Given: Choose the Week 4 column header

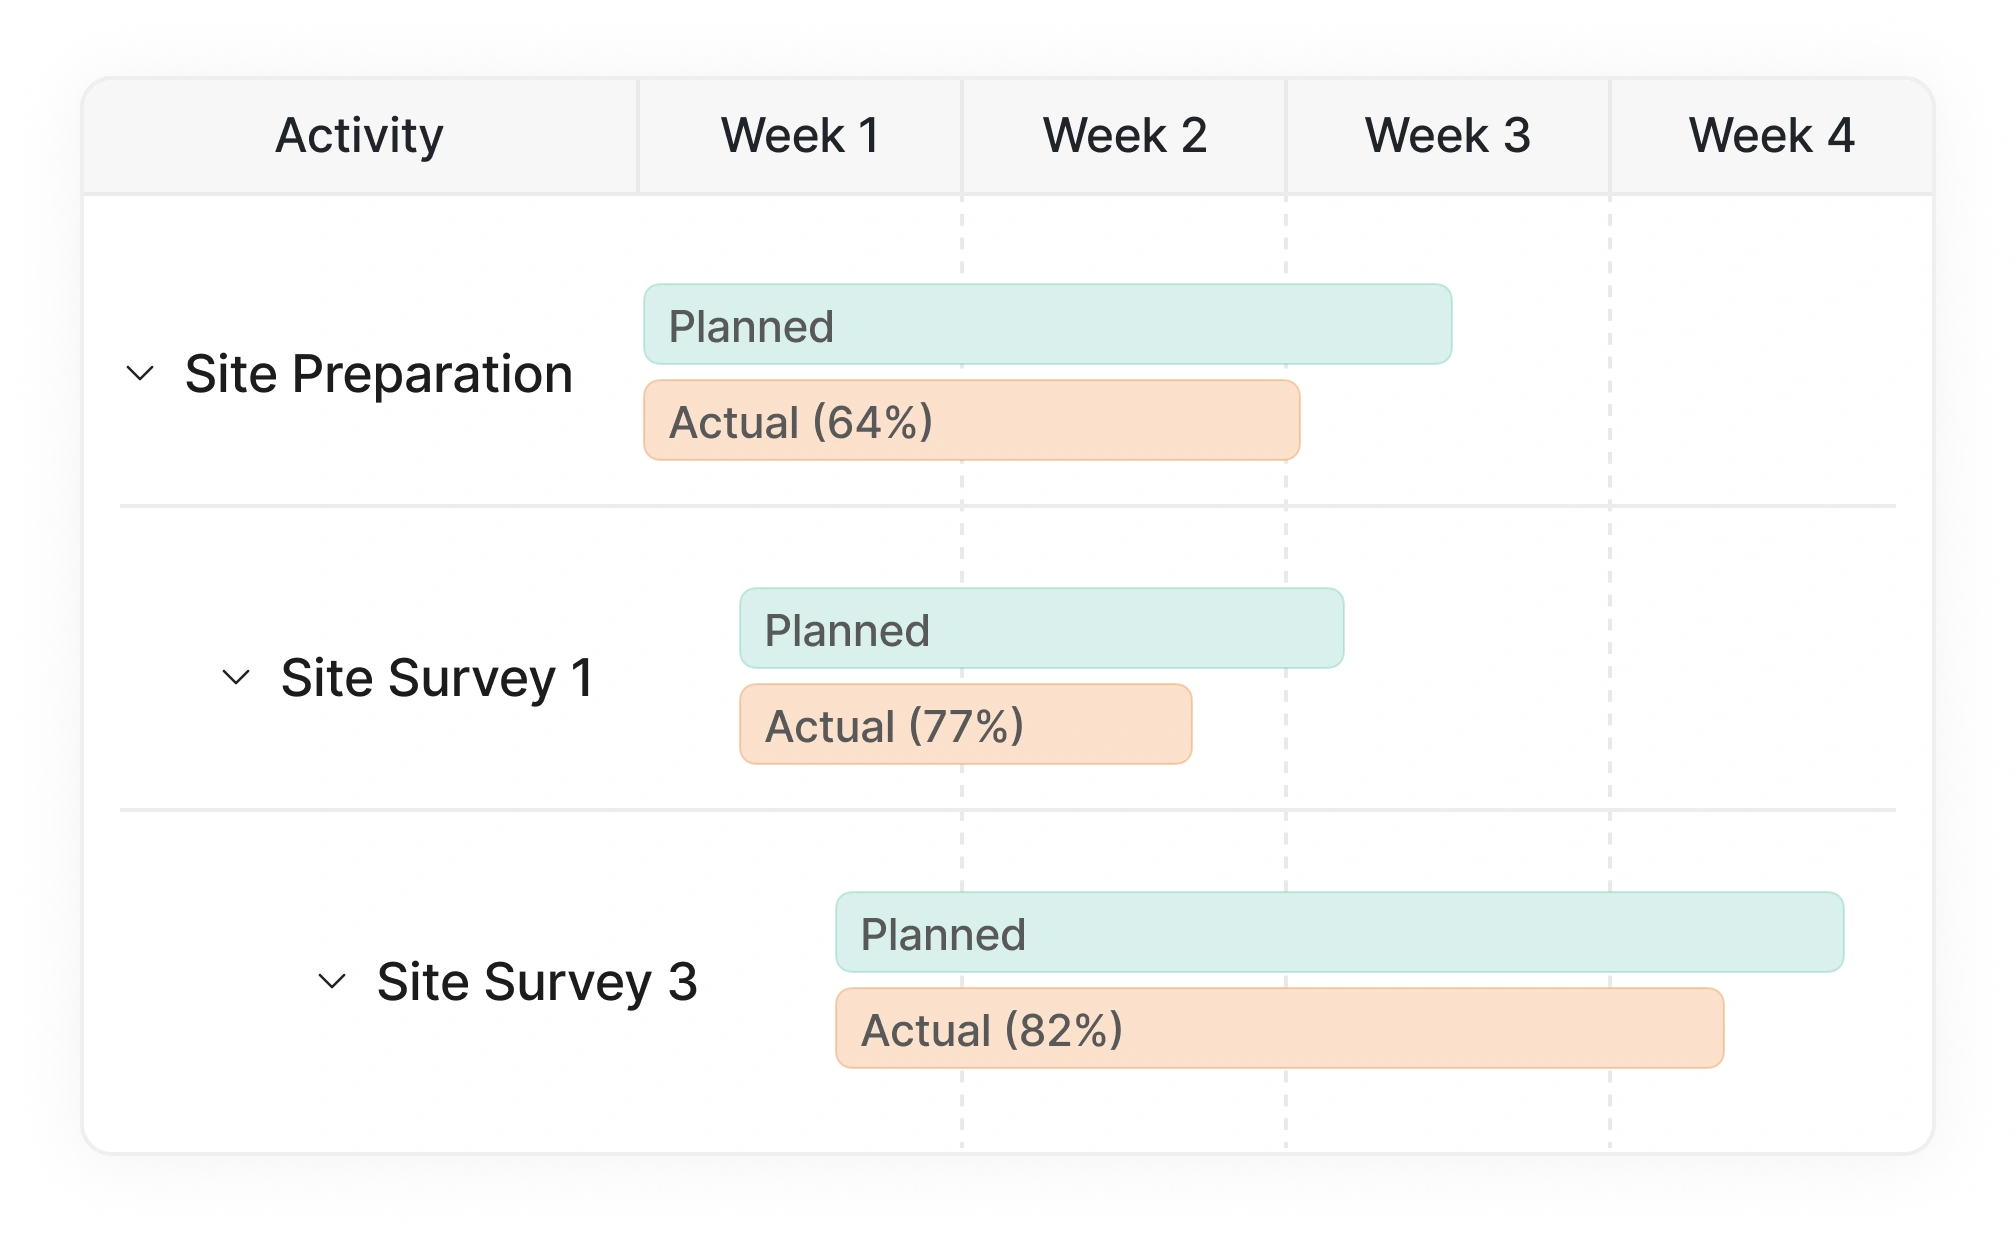Looking at the screenshot, I should (1772, 136).
